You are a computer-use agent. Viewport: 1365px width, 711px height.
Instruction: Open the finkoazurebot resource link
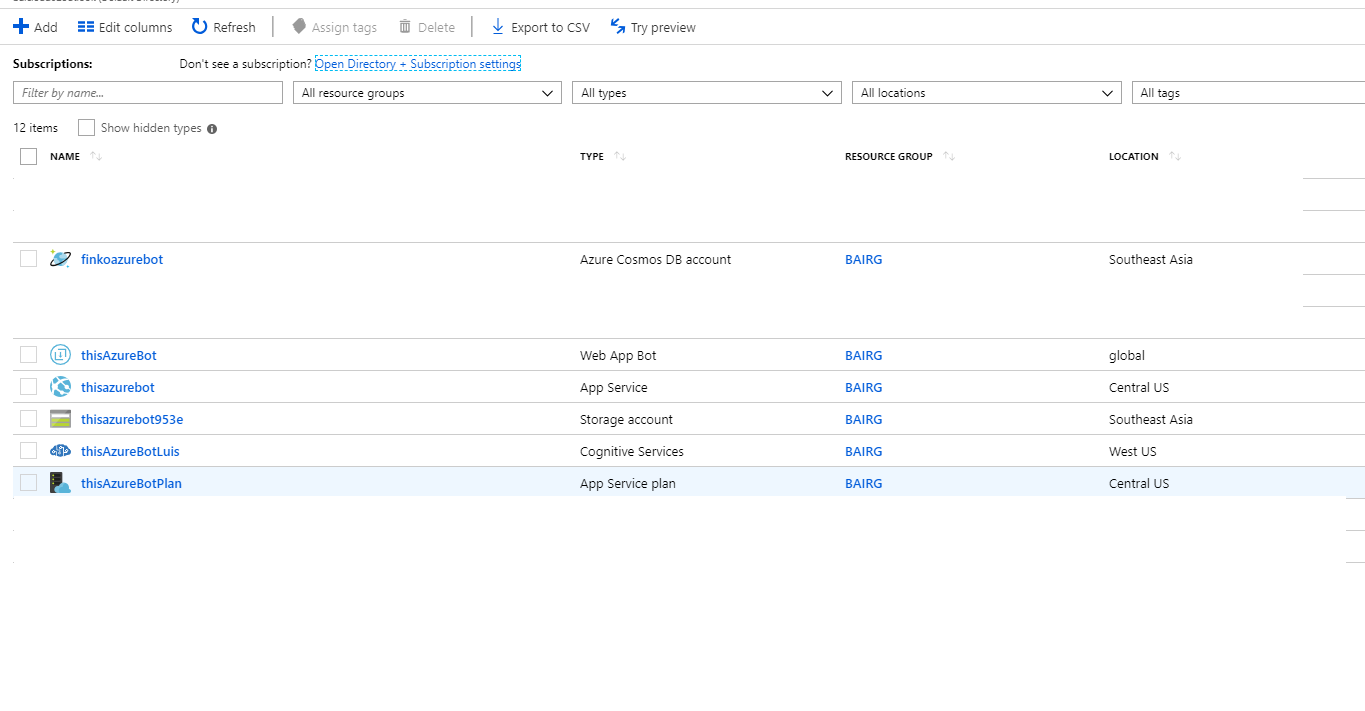coord(122,259)
